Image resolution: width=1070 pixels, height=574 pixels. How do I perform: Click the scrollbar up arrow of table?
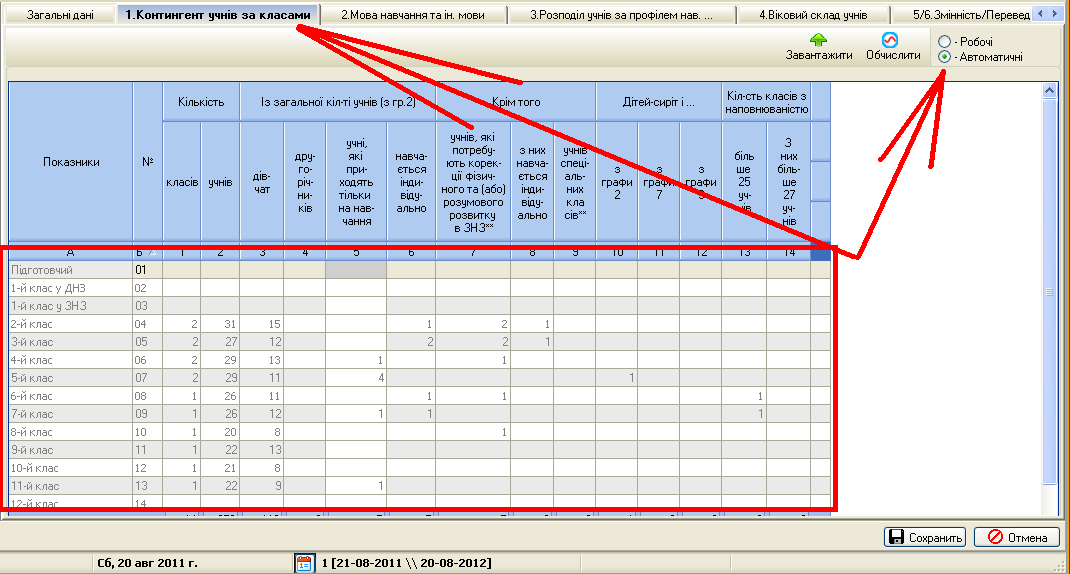click(x=1050, y=90)
